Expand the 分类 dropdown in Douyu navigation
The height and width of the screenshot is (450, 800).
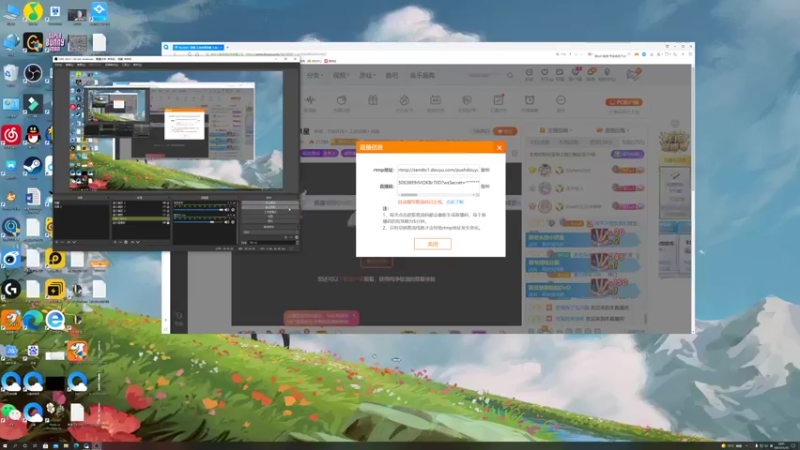314,75
